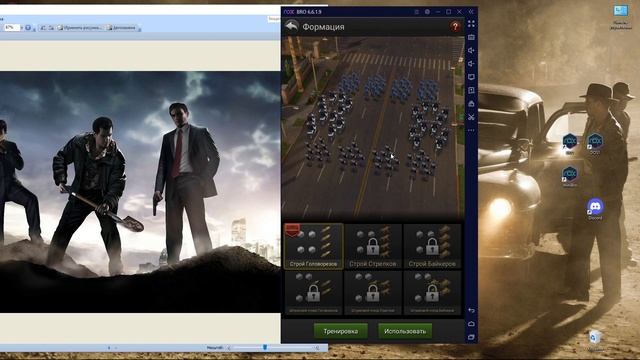
Task: Open the This PC desktop icon
Action: [x=620, y=16]
